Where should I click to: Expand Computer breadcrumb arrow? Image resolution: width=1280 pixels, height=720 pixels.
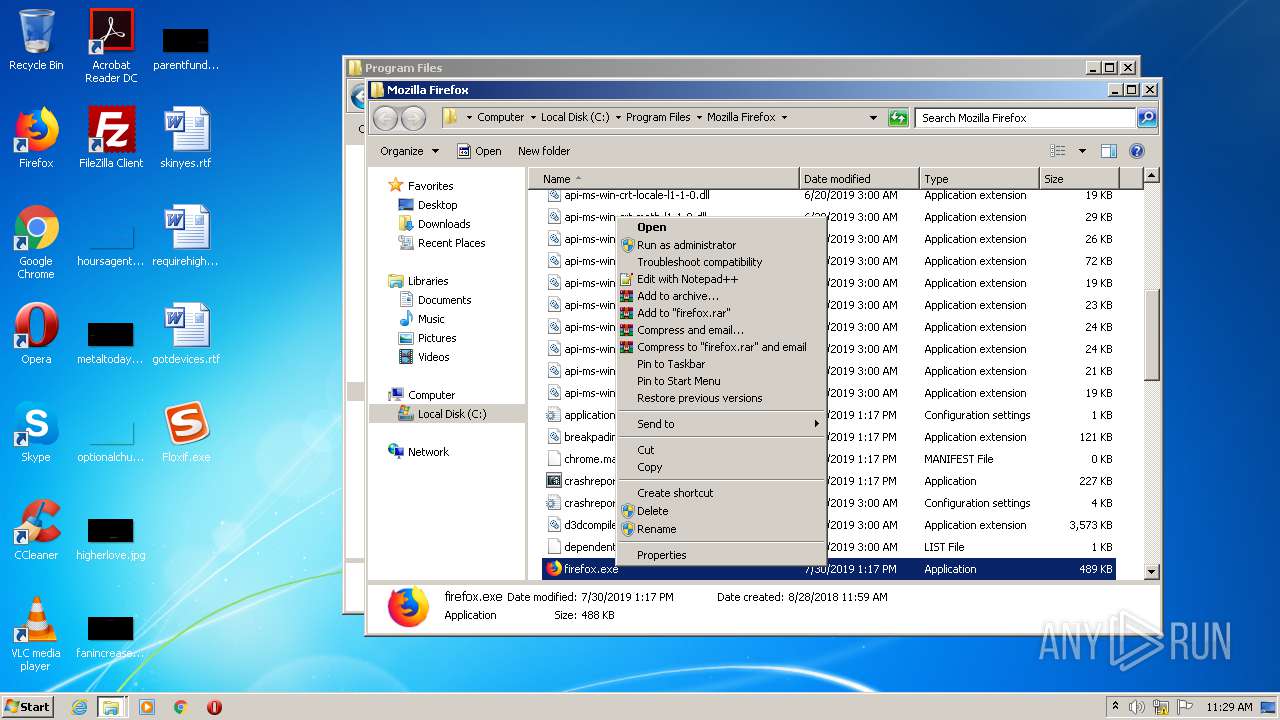click(533, 118)
